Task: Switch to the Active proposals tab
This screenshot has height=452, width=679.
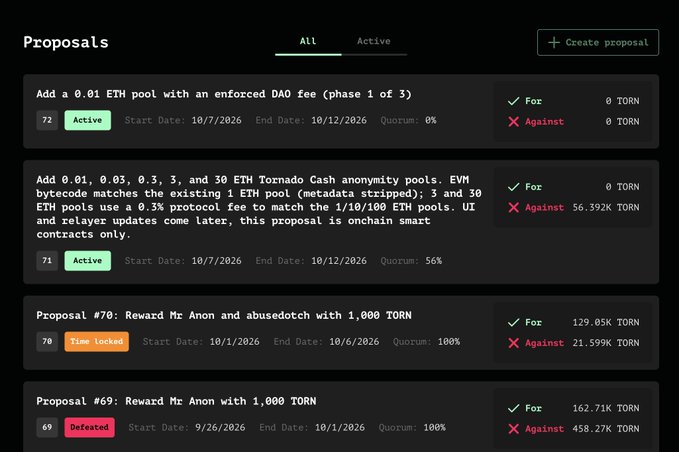Action: click(374, 42)
